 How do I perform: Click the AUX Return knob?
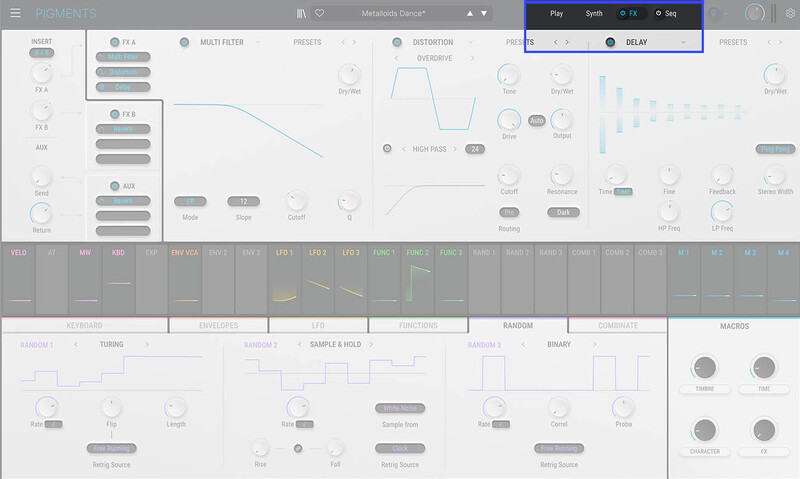(41, 214)
